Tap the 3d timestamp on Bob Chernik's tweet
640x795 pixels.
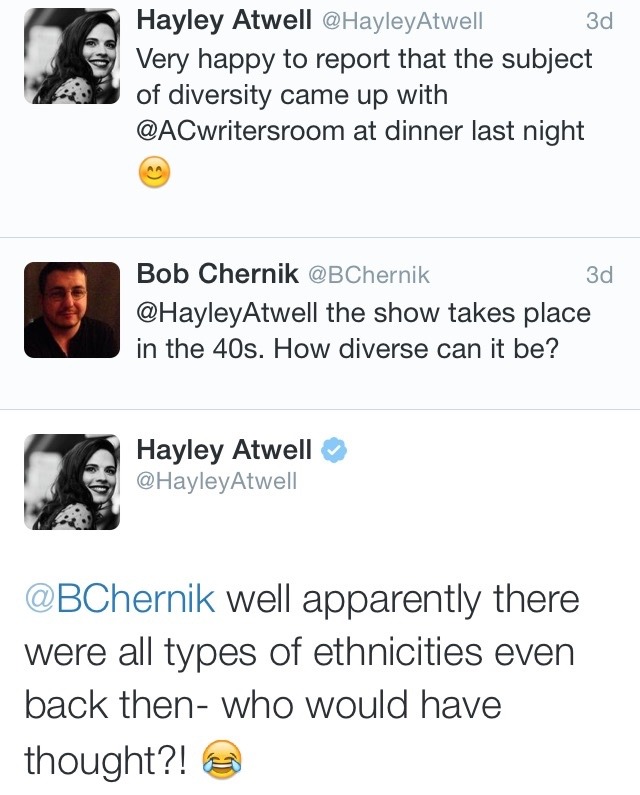tap(598, 275)
